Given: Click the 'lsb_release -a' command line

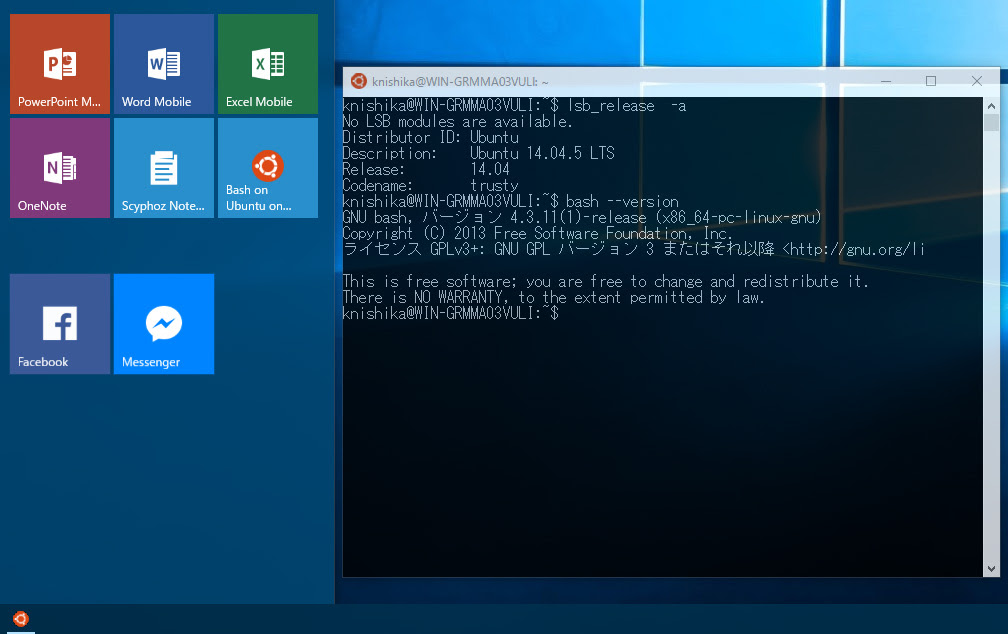Looking at the screenshot, I should (x=514, y=105).
